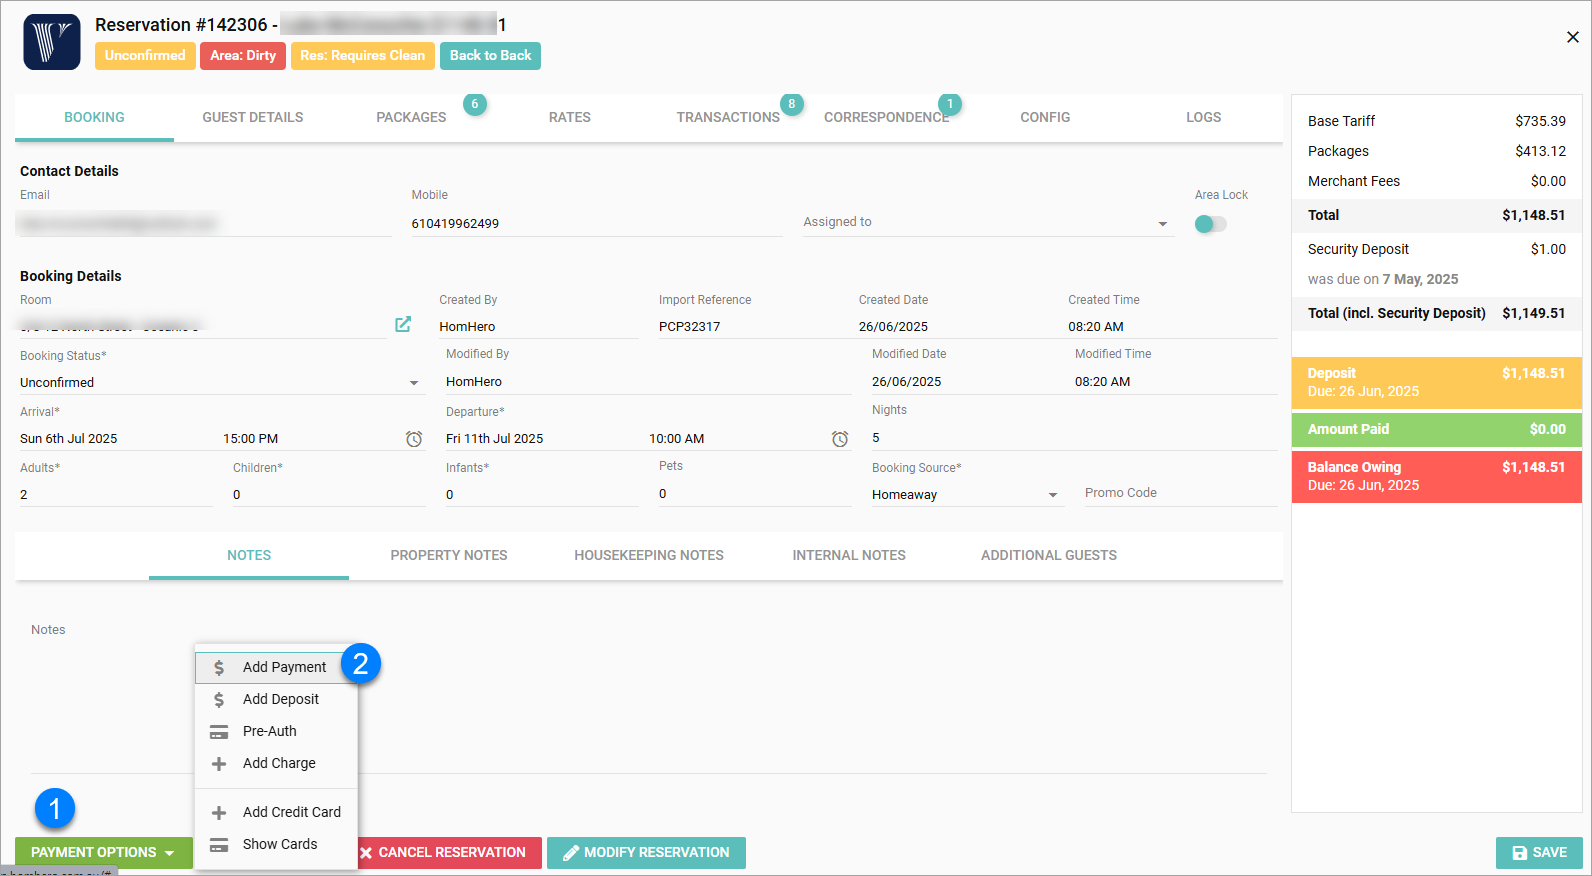Viewport: 1592px width, 876px height.
Task: Click the Add Credit Card plus icon
Action: (219, 813)
